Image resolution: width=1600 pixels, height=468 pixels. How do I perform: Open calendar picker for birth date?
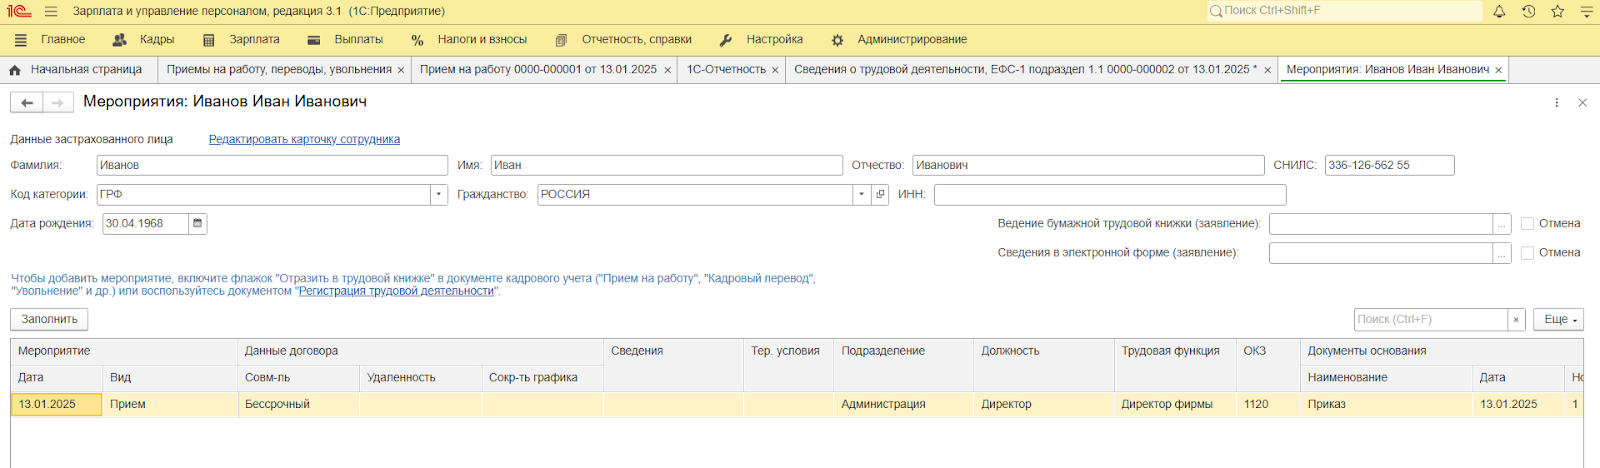198,224
